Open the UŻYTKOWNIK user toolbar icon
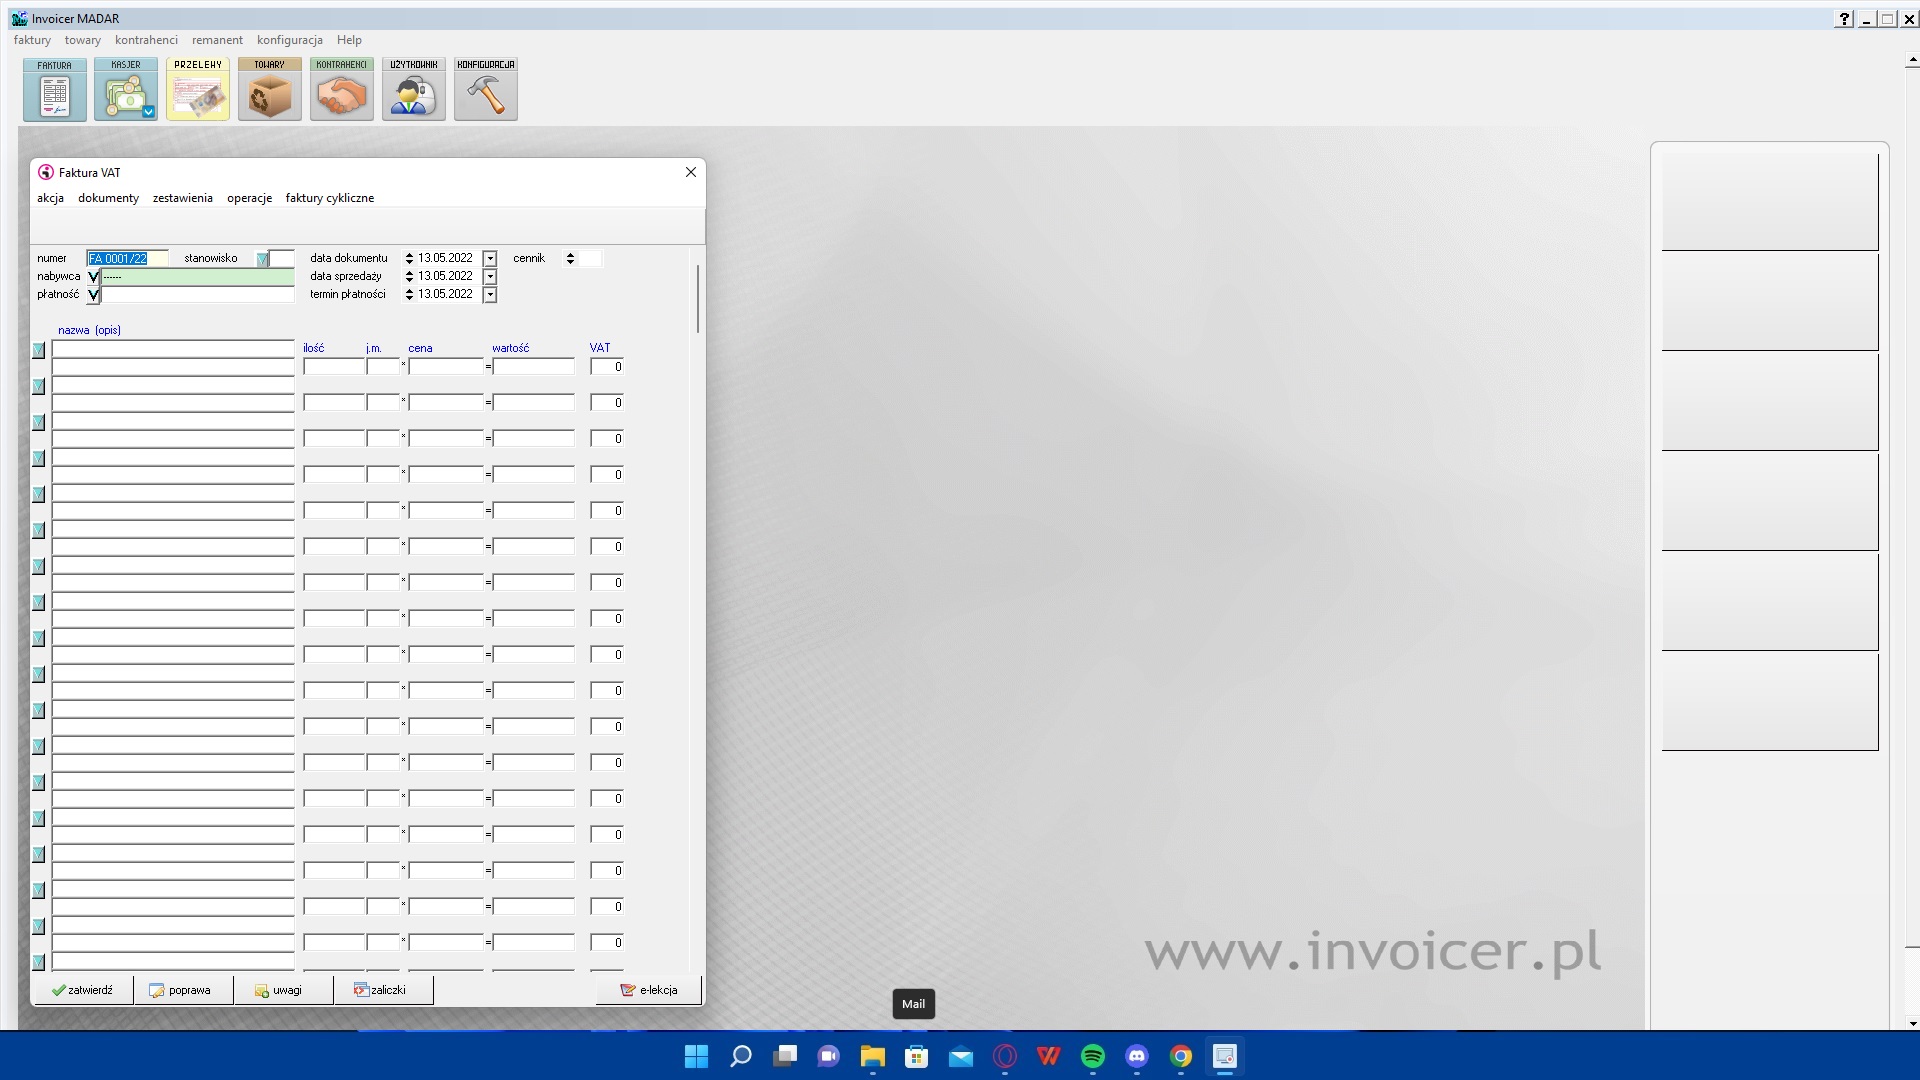 coord(414,90)
